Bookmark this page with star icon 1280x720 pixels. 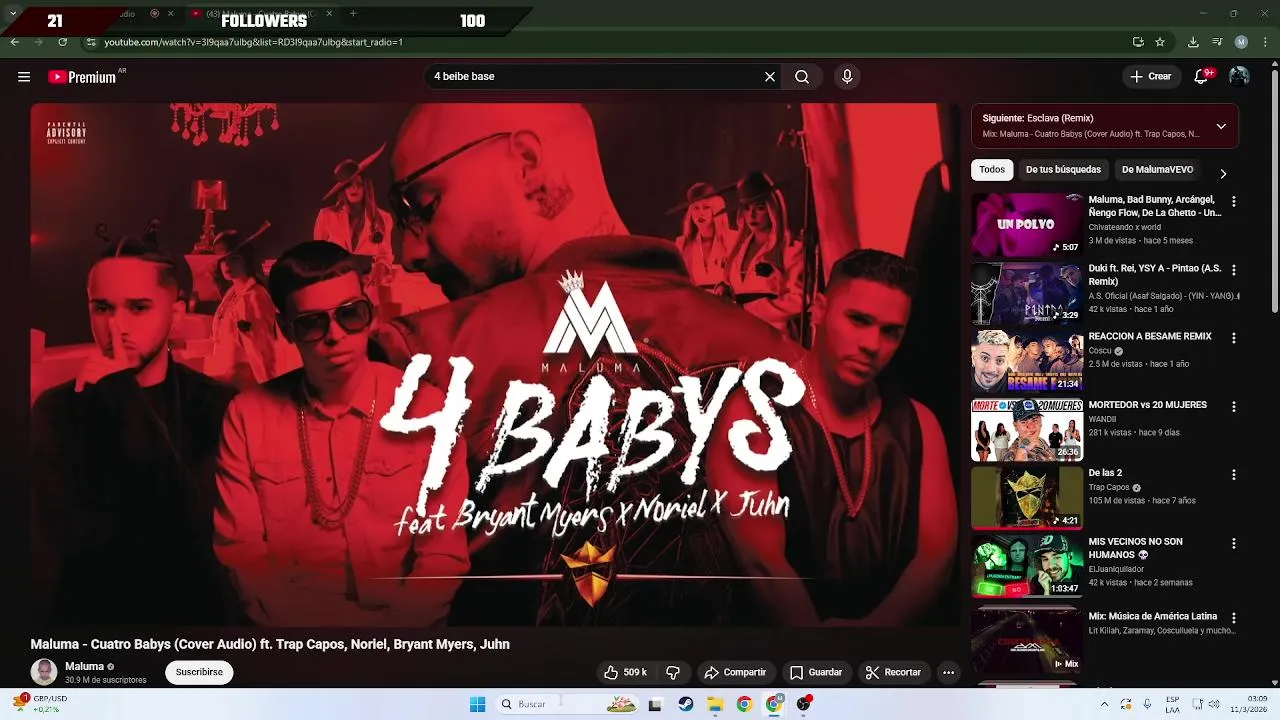point(1160,42)
